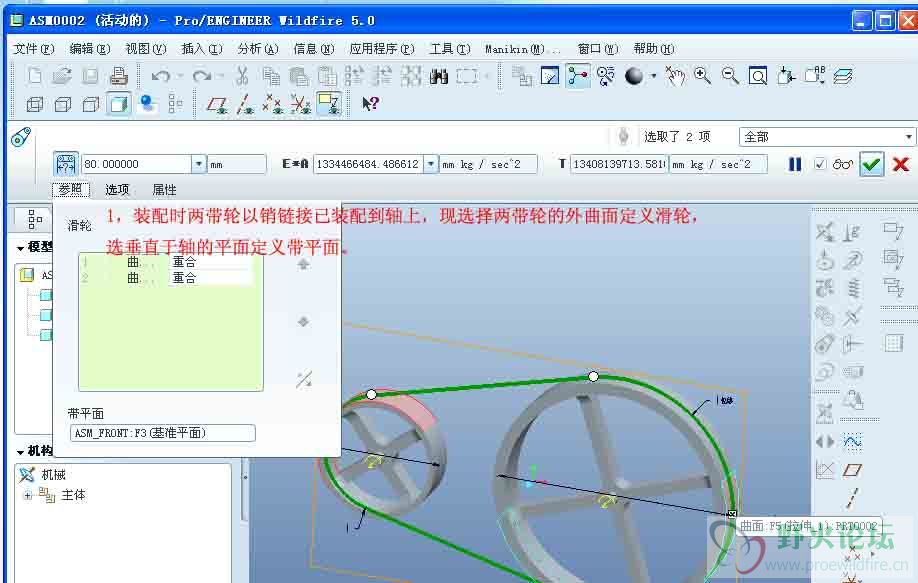Viewport: 918px width, 583px height.
Task: Open the 分析 menu
Action: coord(258,49)
